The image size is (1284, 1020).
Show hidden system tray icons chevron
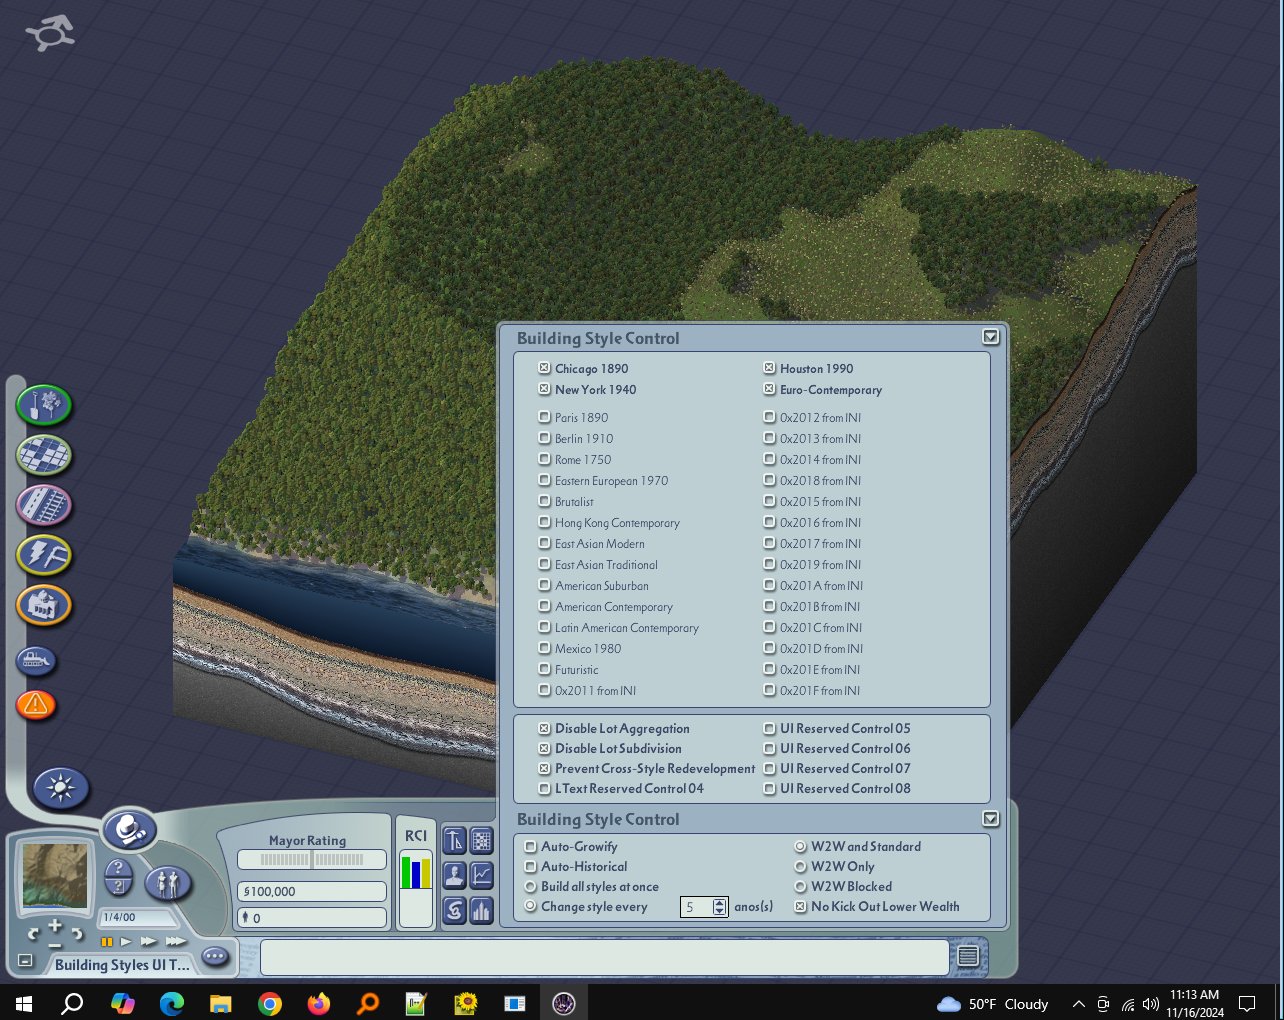[x=1078, y=1003]
